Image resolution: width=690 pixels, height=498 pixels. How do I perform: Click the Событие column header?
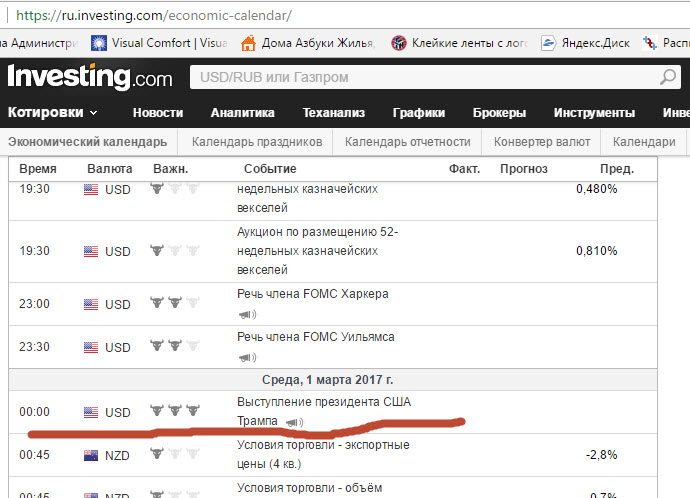pos(270,169)
